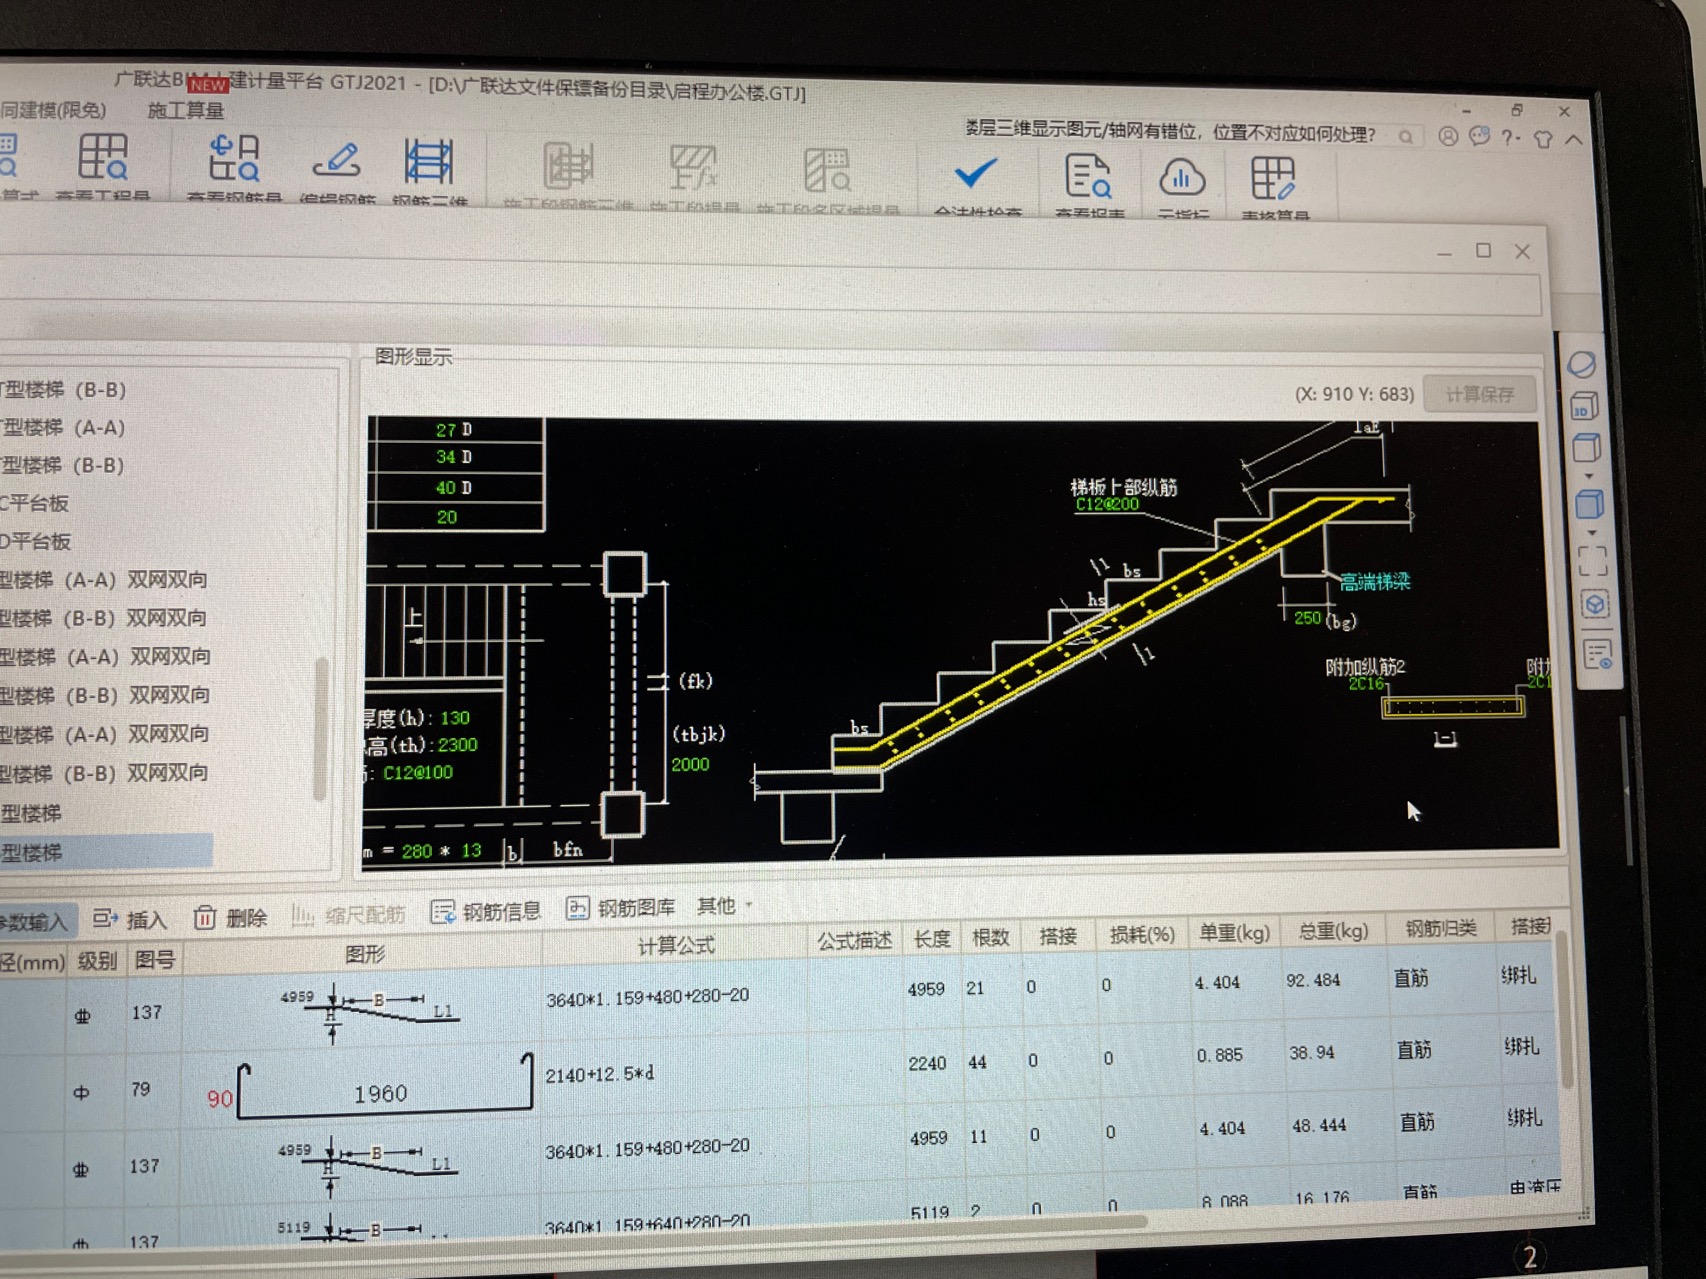Click the C12@100 rebar value in the drawing
This screenshot has height=1279, width=1706.
pos(418,772)
